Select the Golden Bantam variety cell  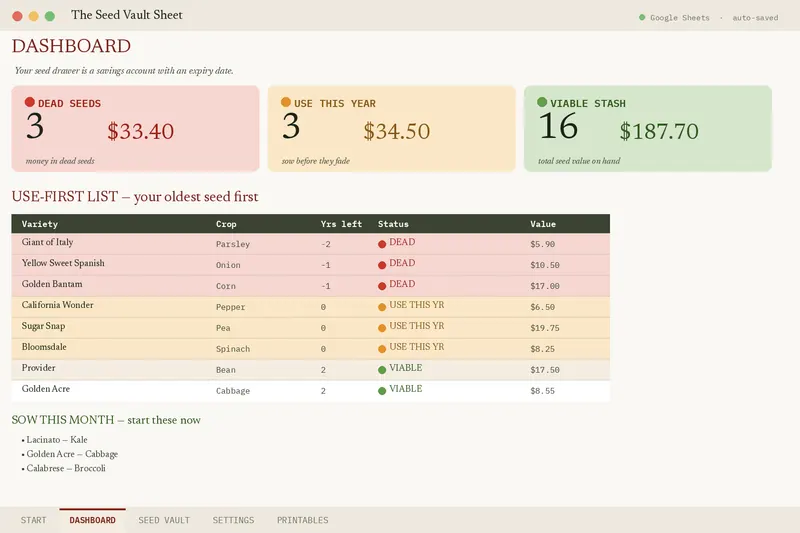[x=52, y=284]
